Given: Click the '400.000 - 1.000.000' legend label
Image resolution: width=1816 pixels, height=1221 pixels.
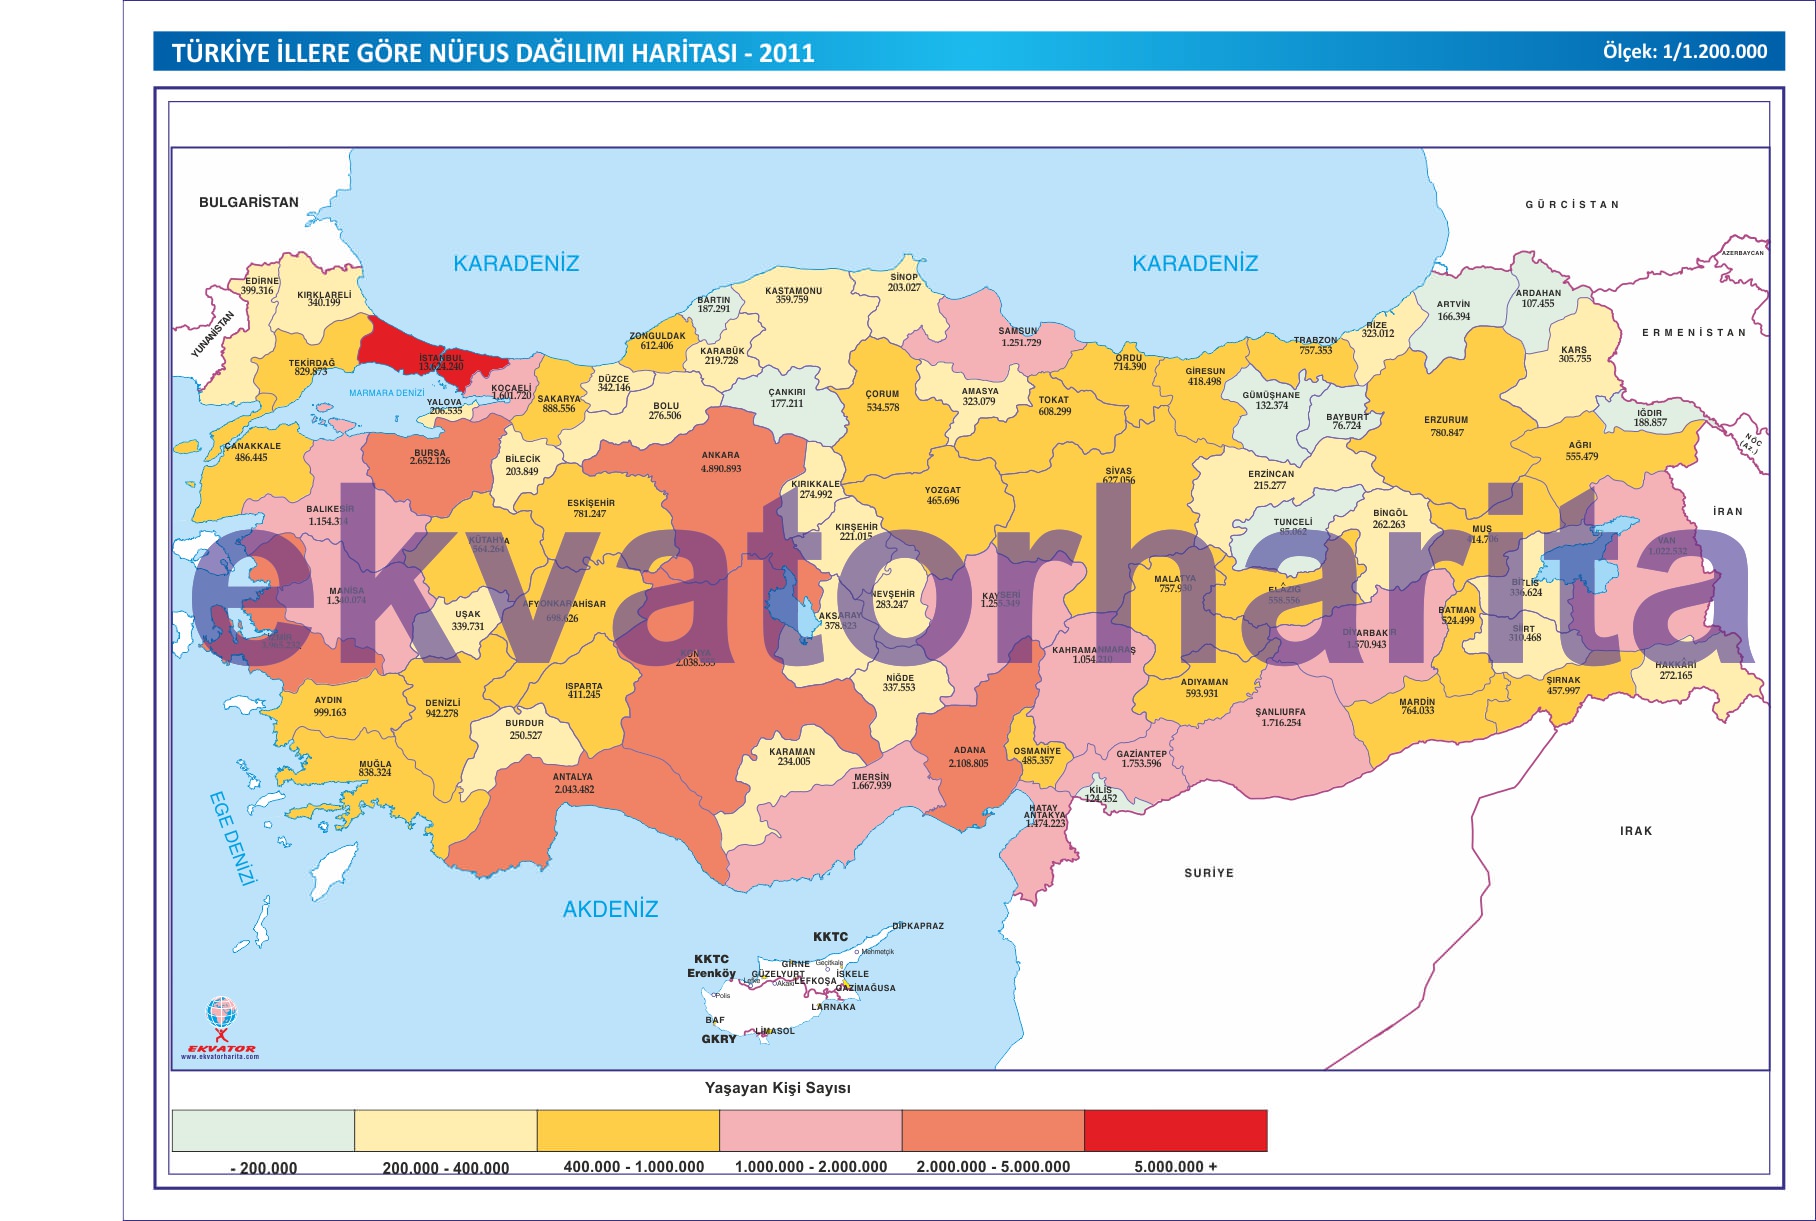Looking at the screenshot, I should coord(634,1167).
